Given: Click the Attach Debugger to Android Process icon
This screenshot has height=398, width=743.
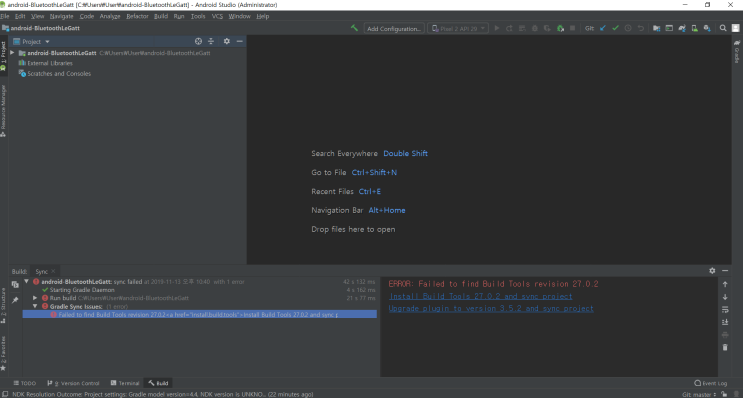Looking at the screenshot, I should tap(560, 28).
